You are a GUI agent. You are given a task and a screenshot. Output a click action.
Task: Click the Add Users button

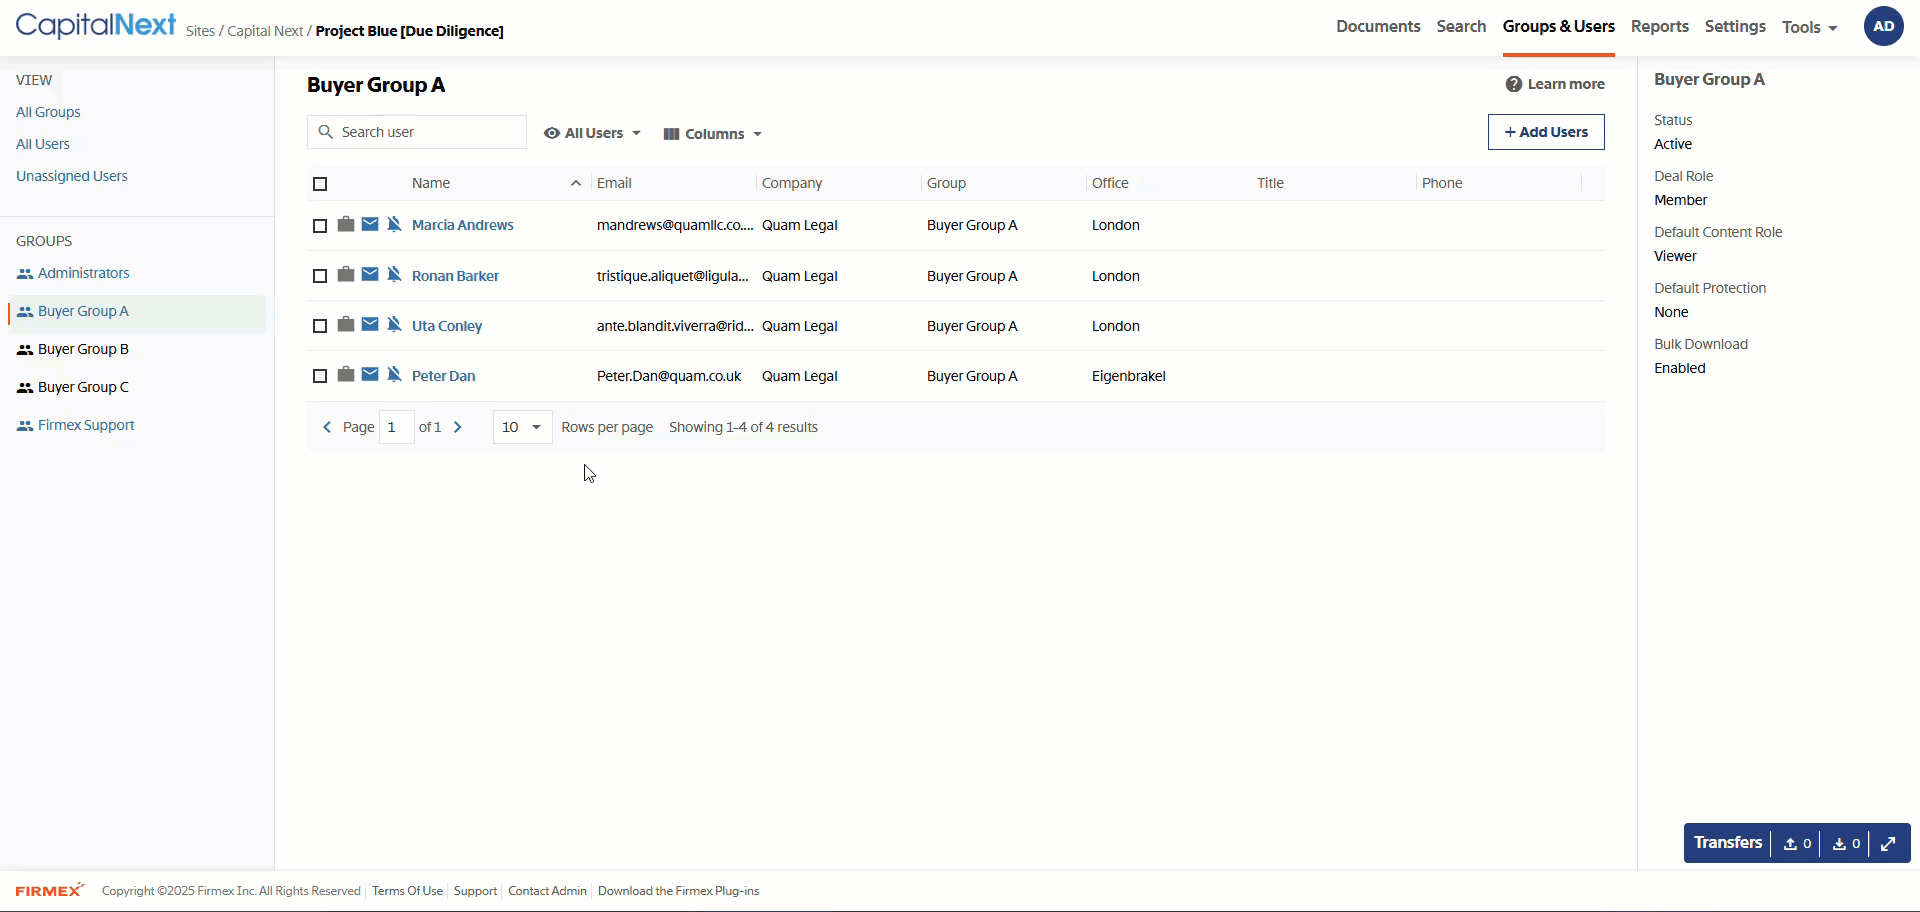(x=1546, y=132)
